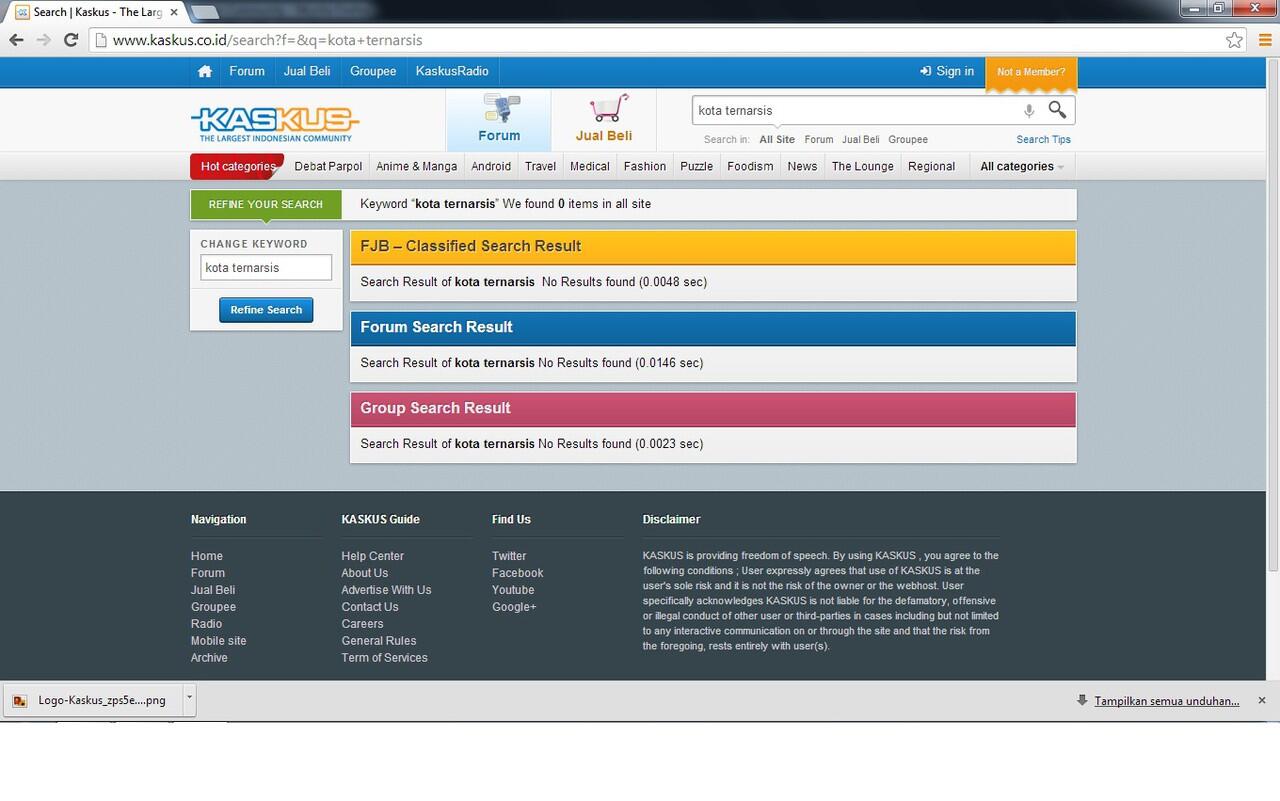Open Medical category
This screenshot has width=1280, height=801.
coord(590,166)
